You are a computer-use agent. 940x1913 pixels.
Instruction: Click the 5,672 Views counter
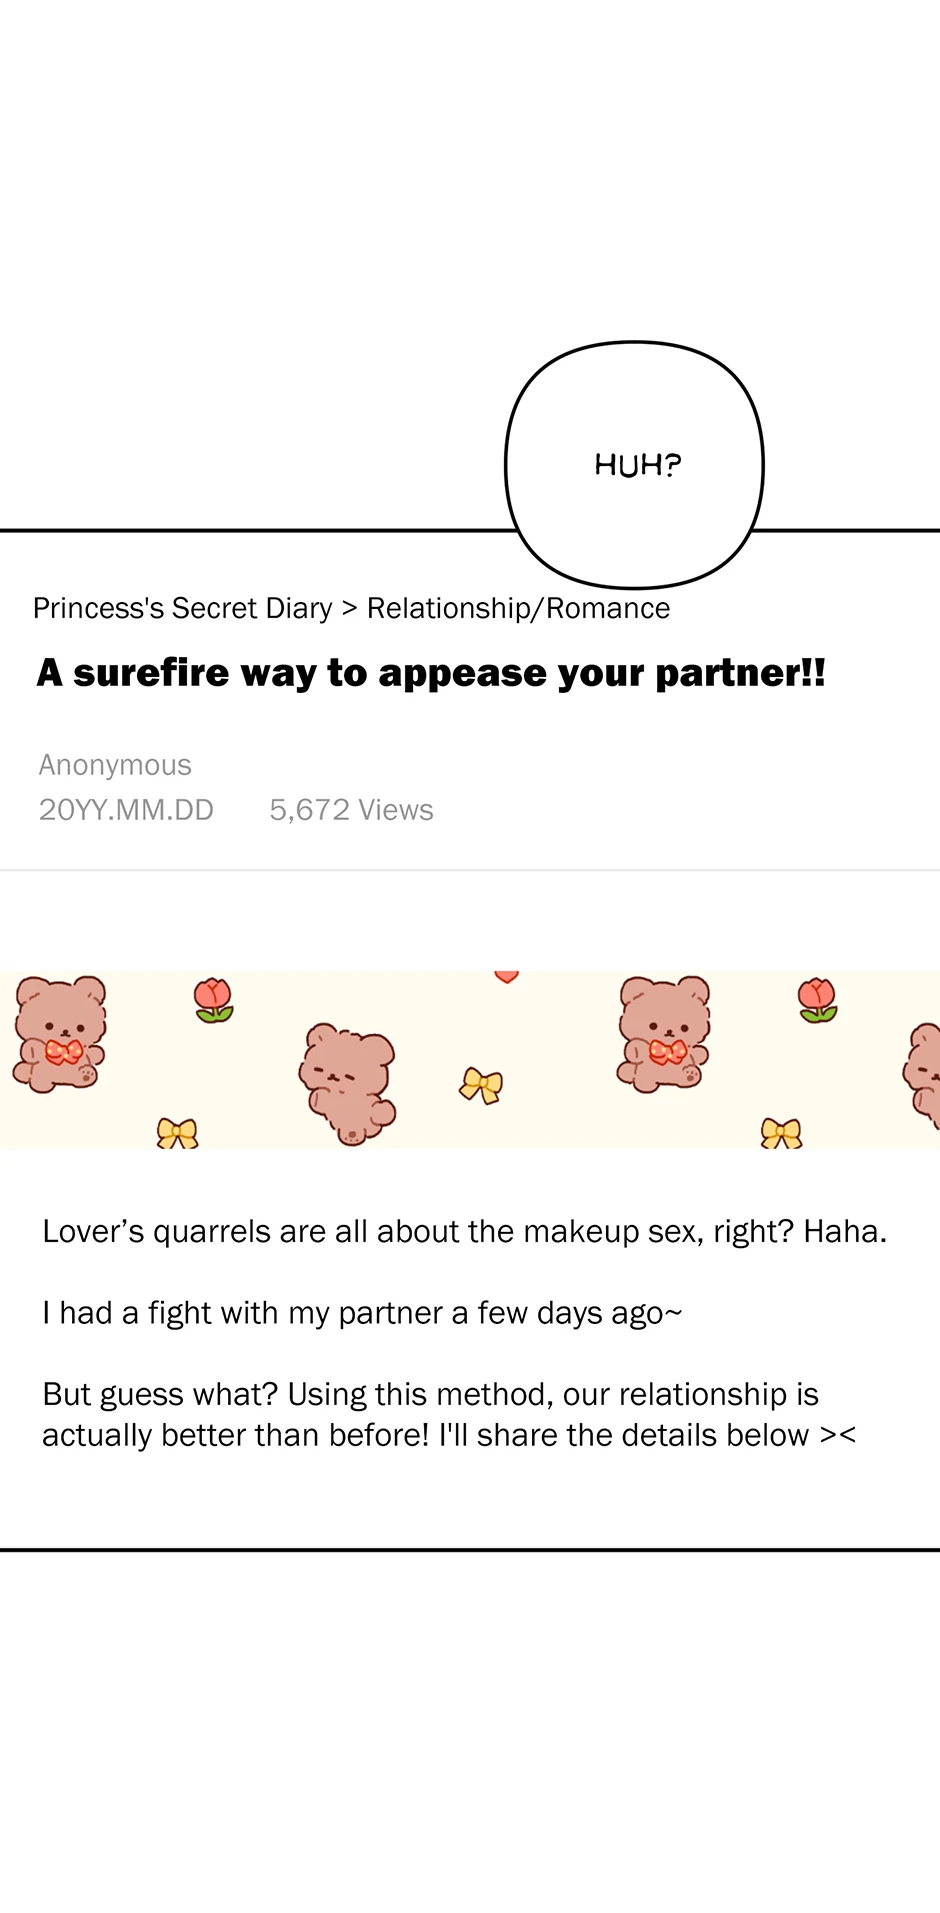pos(351,810)
